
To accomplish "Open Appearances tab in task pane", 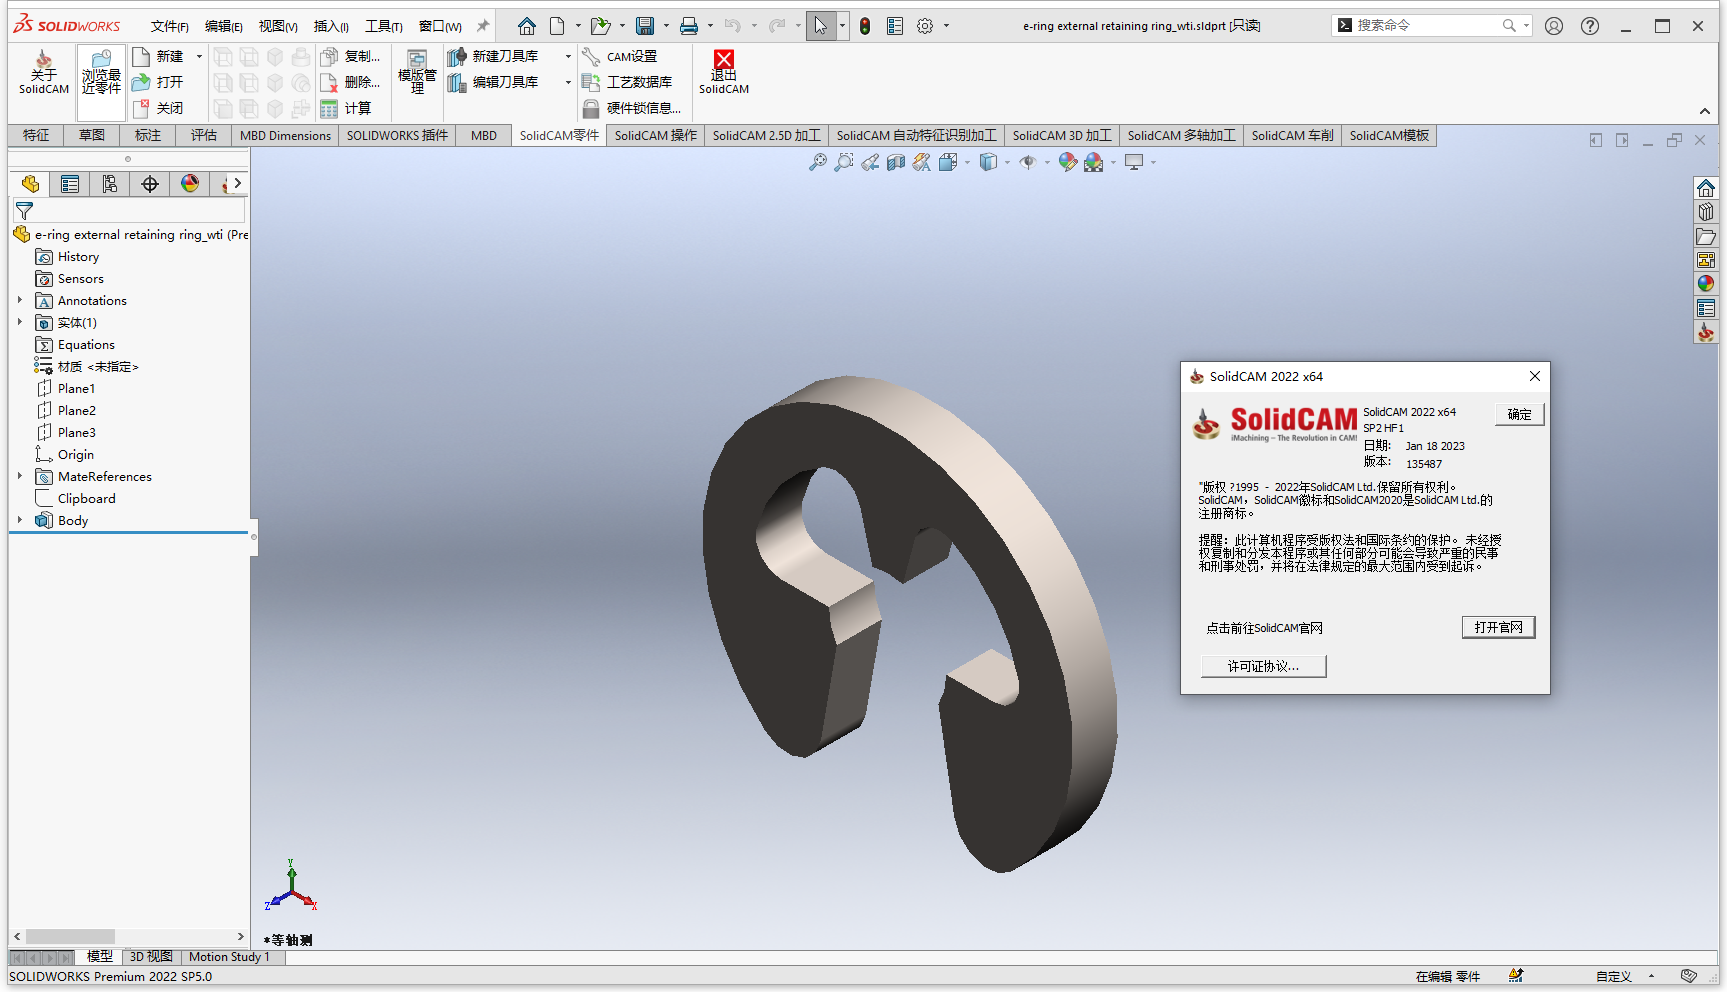I will click(1706, 284).
